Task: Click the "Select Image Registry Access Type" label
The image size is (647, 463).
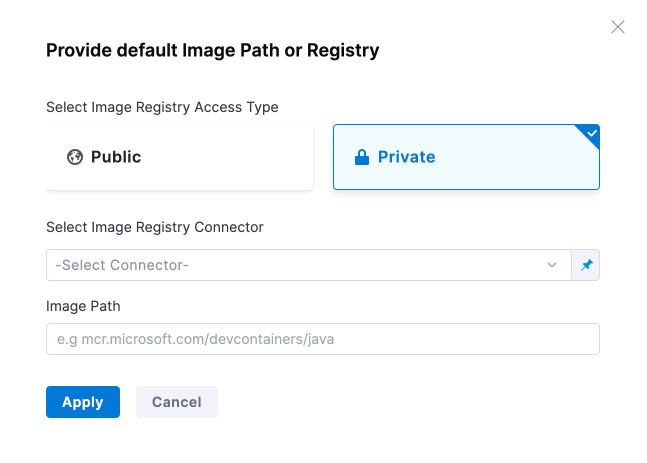Action: tap(162, 107)
